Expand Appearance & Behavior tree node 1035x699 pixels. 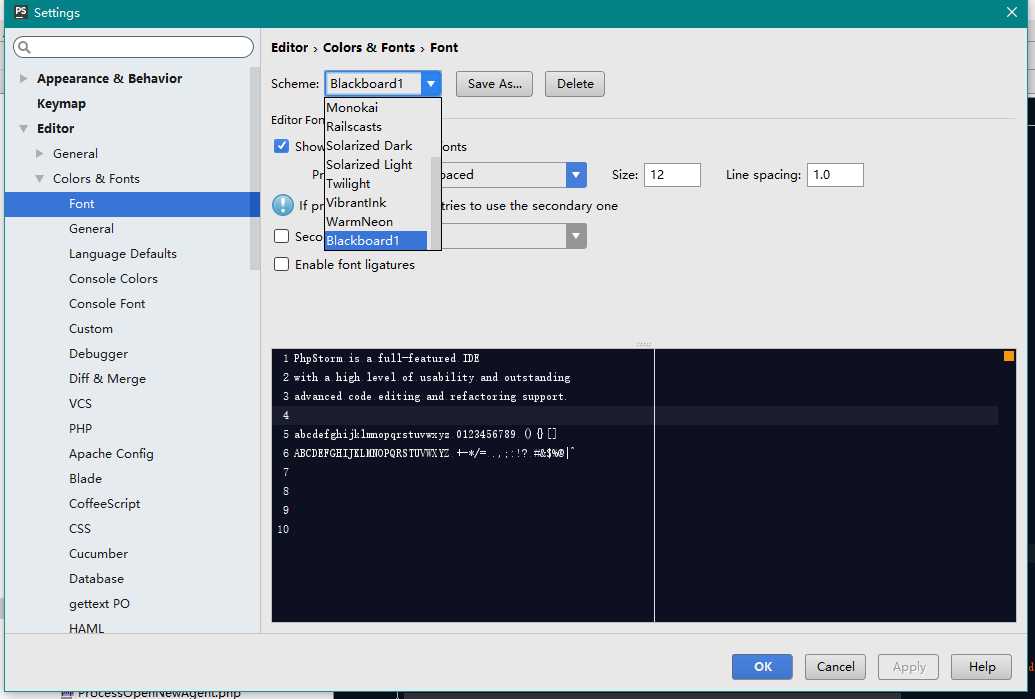[x=23, y=79]
